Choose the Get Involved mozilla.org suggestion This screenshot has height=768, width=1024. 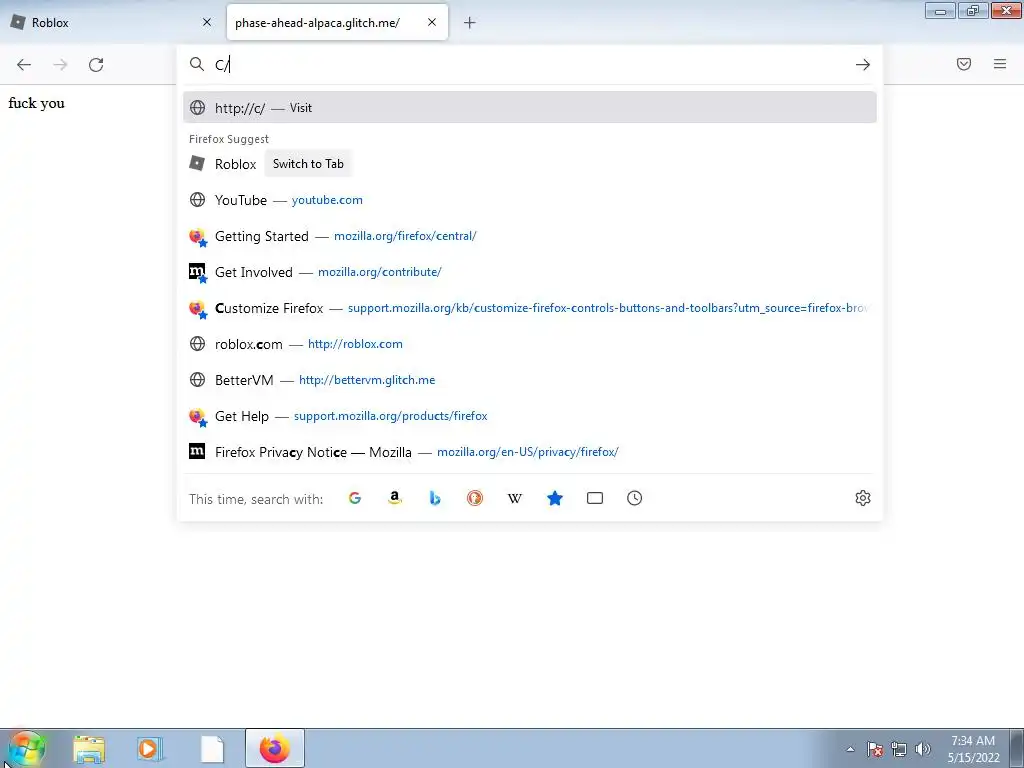click(530, 272)
